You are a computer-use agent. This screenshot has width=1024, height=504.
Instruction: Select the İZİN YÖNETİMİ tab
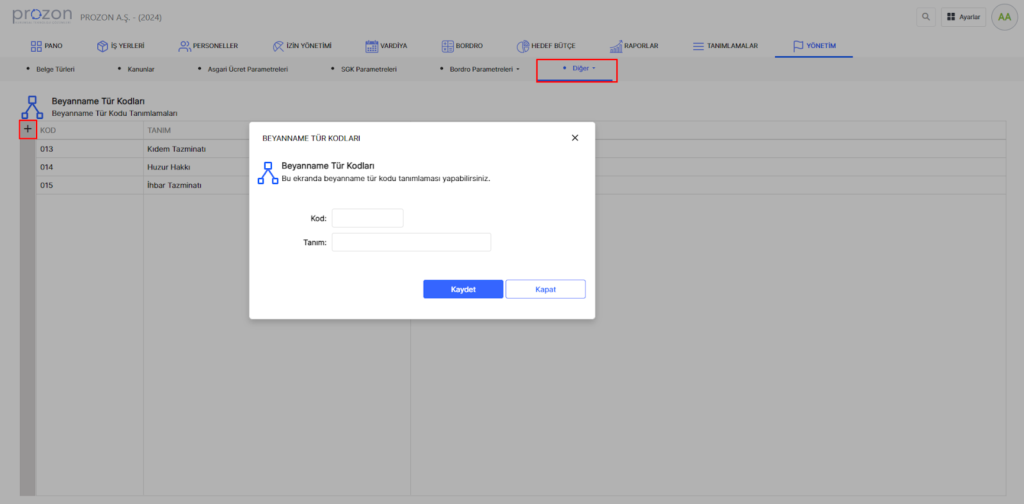[302, 46]
